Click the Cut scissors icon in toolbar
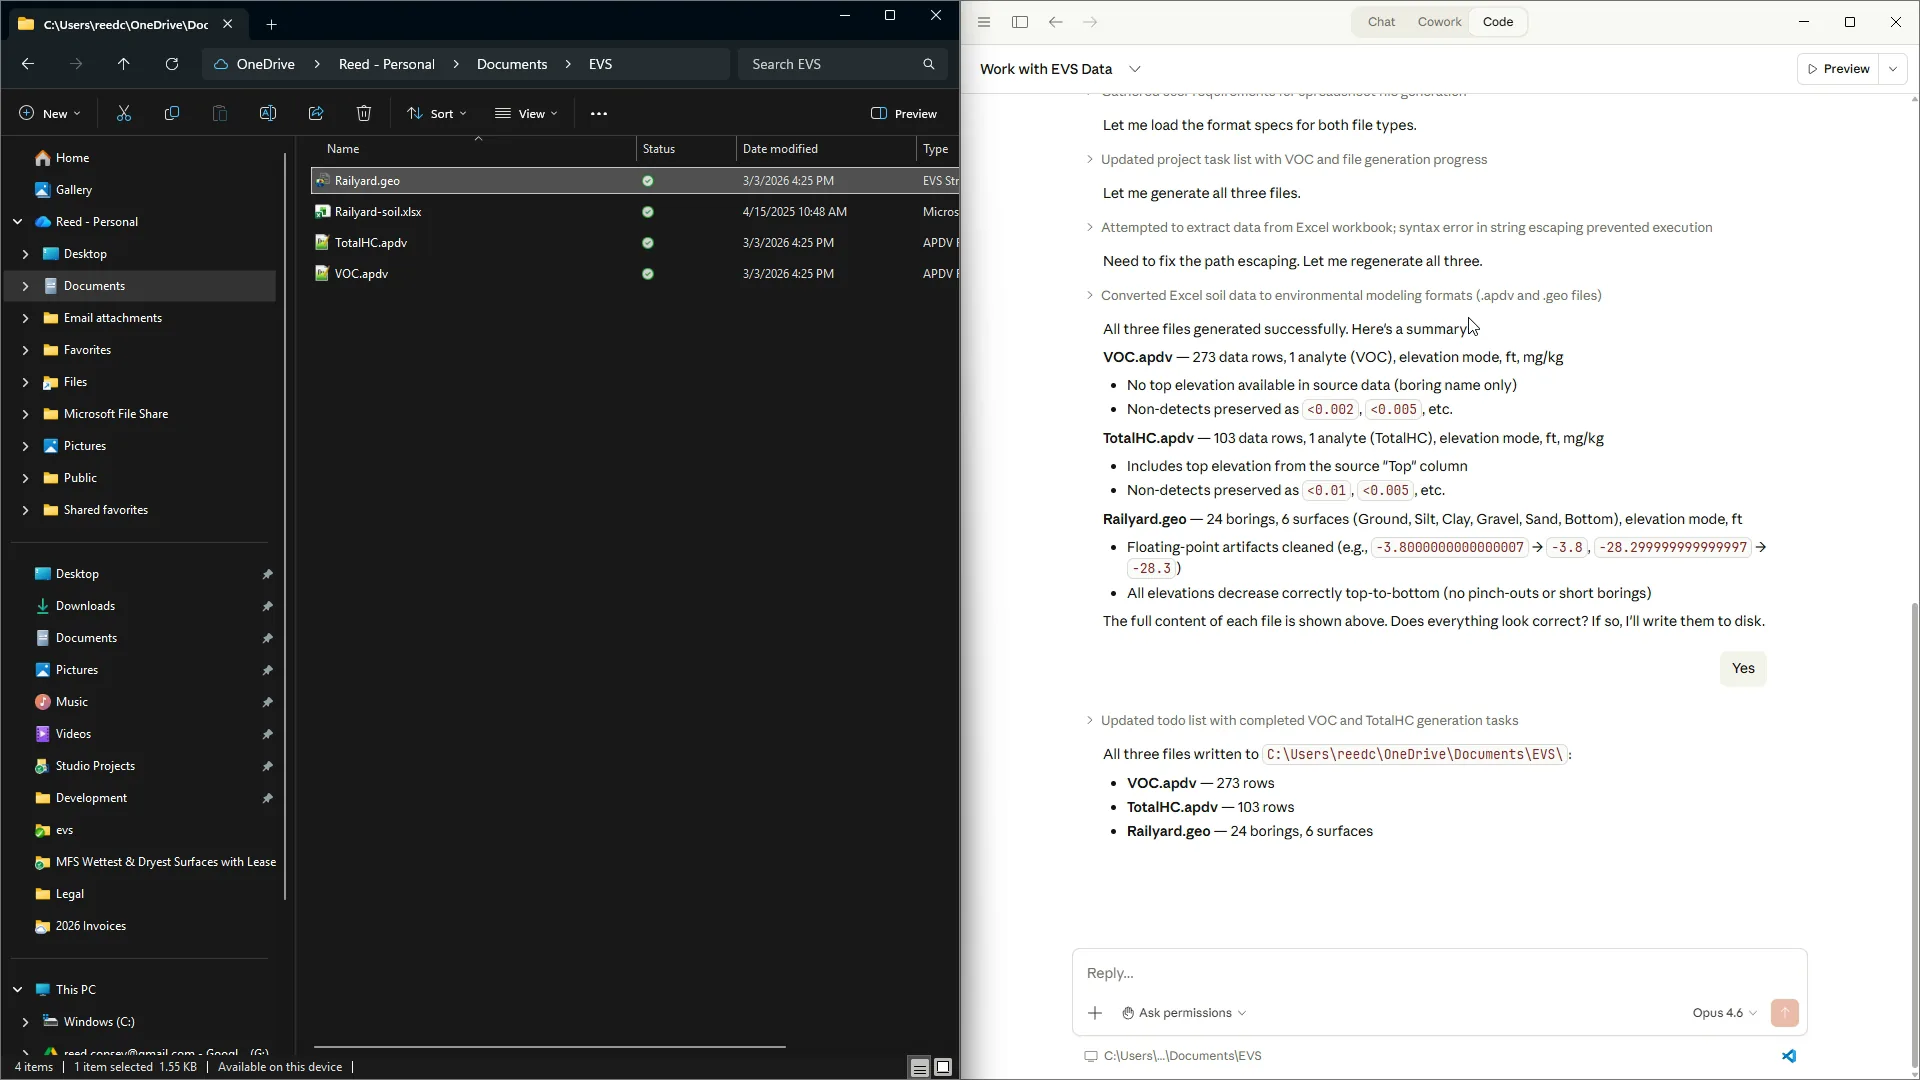 124,114
